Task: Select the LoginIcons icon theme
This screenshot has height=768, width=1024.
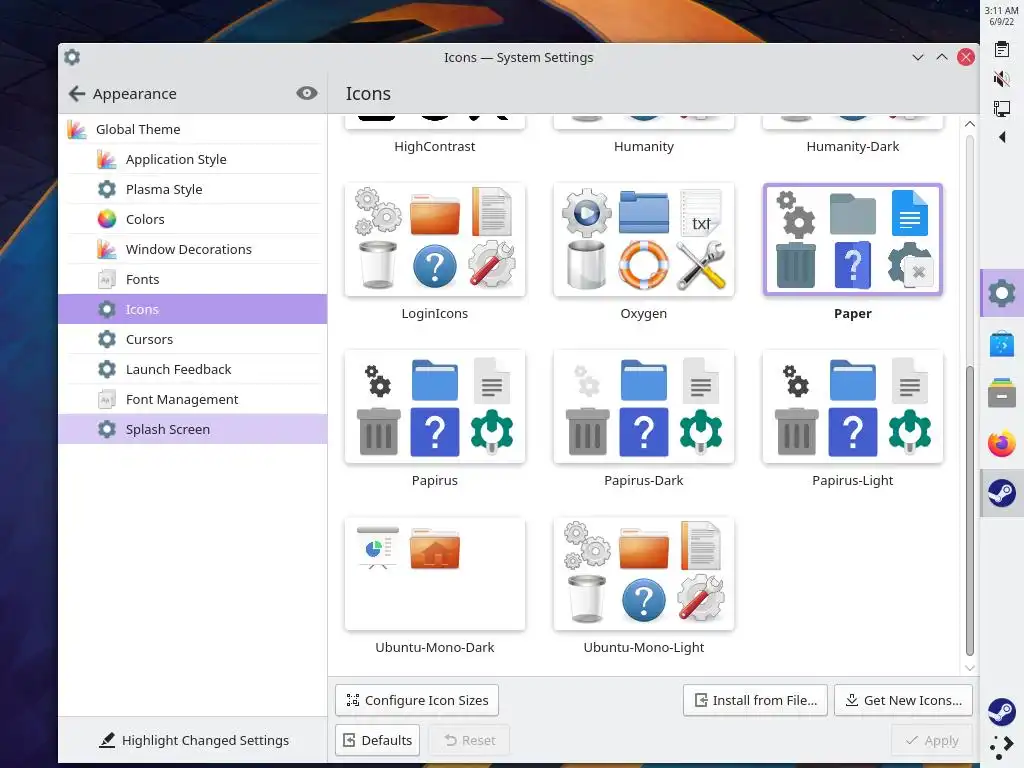Action: [x=434, y=240]
